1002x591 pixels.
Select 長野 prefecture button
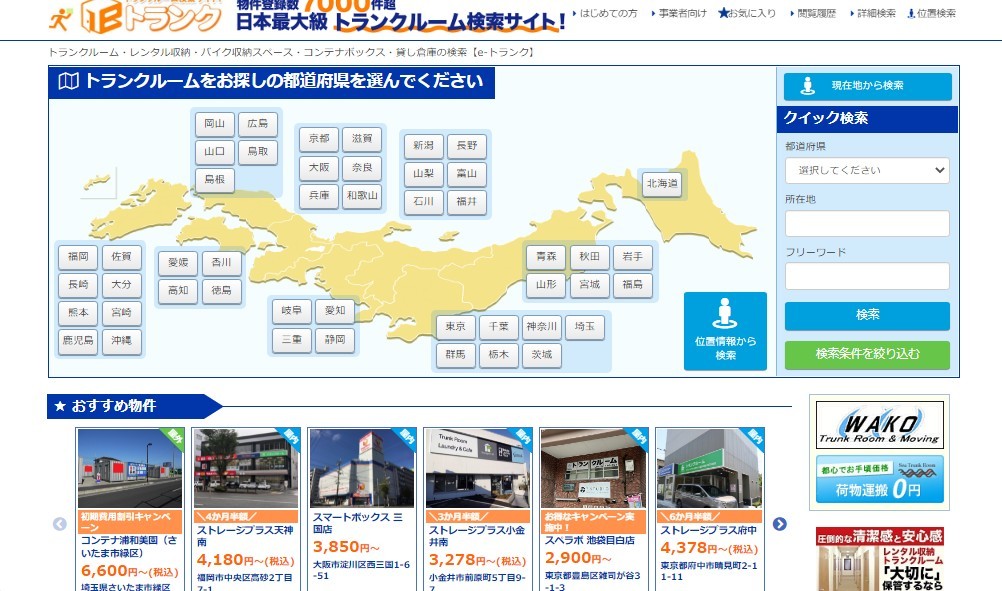click(466, 146)
